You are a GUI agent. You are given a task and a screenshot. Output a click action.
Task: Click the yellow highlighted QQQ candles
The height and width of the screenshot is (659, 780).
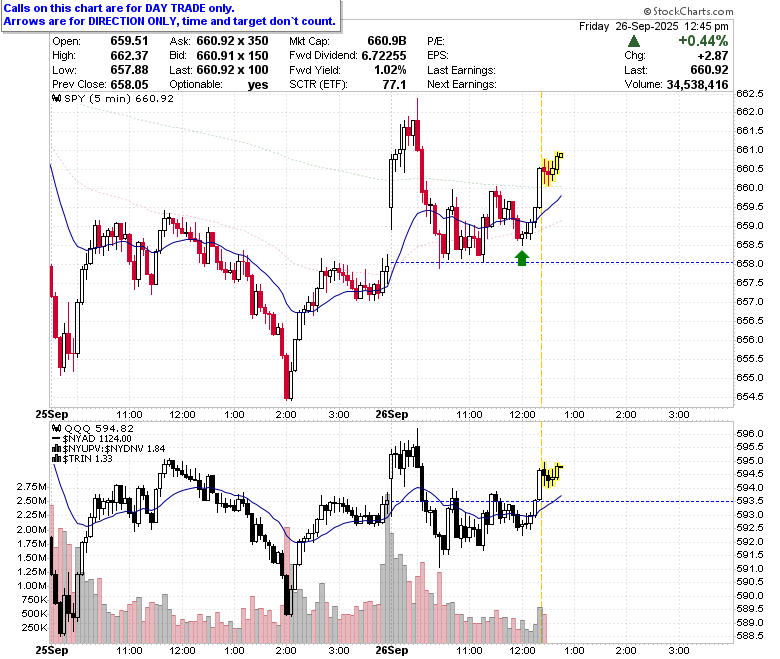pos(551,474)
